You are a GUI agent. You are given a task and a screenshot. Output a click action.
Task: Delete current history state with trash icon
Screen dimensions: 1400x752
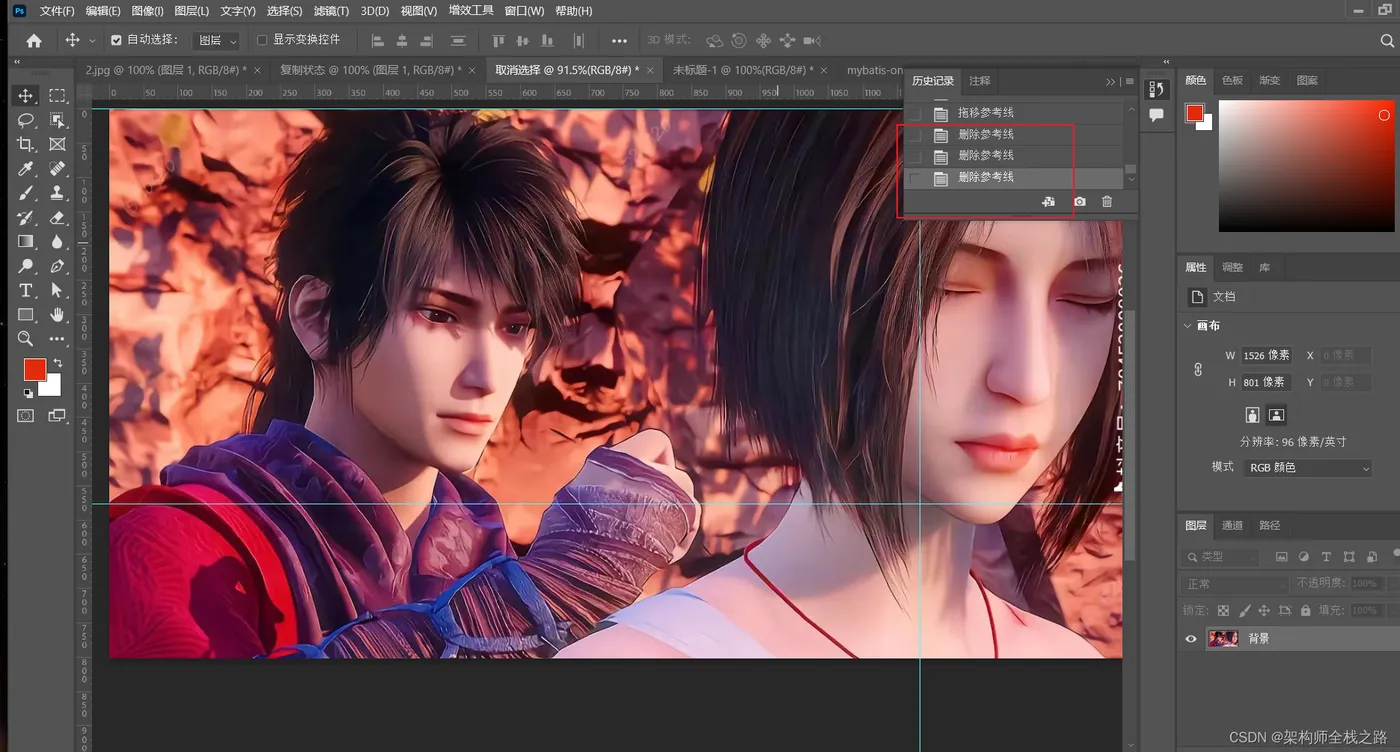click(1107, 202)
